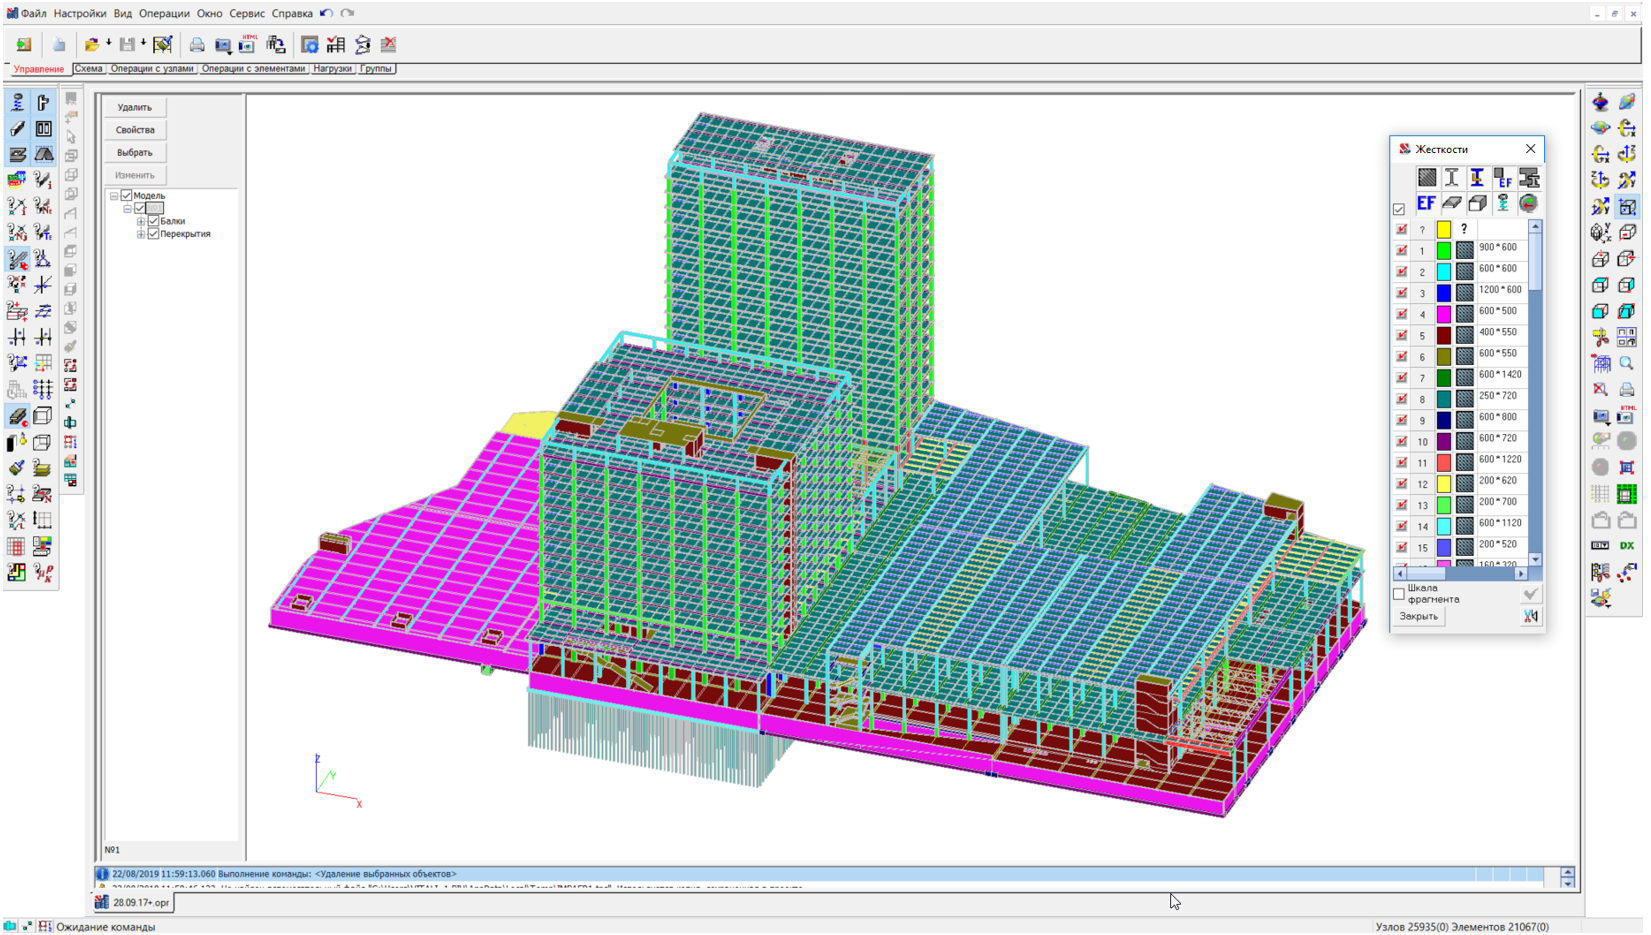This screenshot has height=935, width=1651.
Task: Collapse the Модель root tree node
Action: coord(114,196)
